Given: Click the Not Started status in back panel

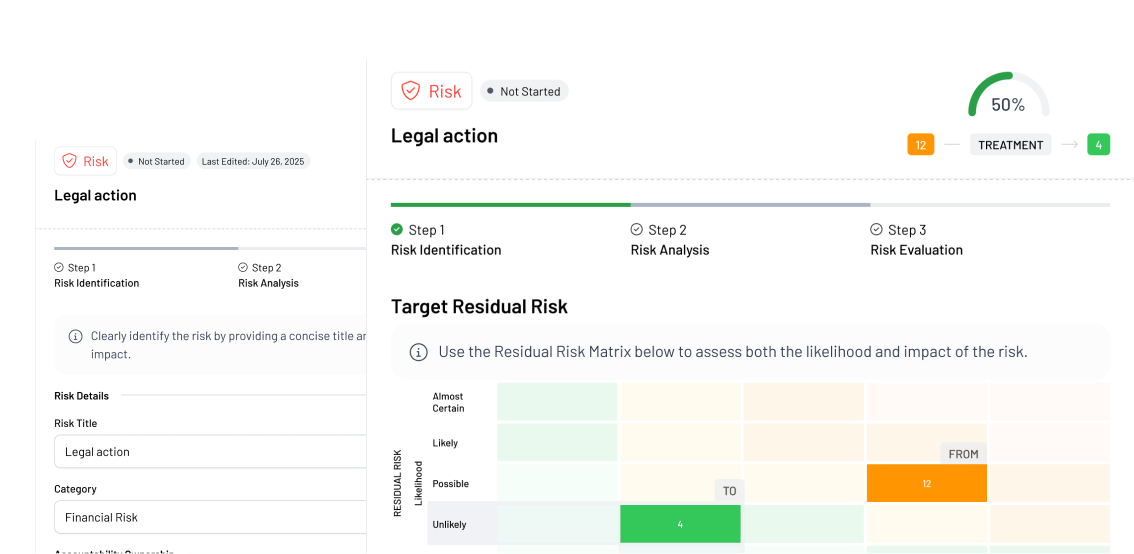Looking at the screenshot, I should [155, 161].
